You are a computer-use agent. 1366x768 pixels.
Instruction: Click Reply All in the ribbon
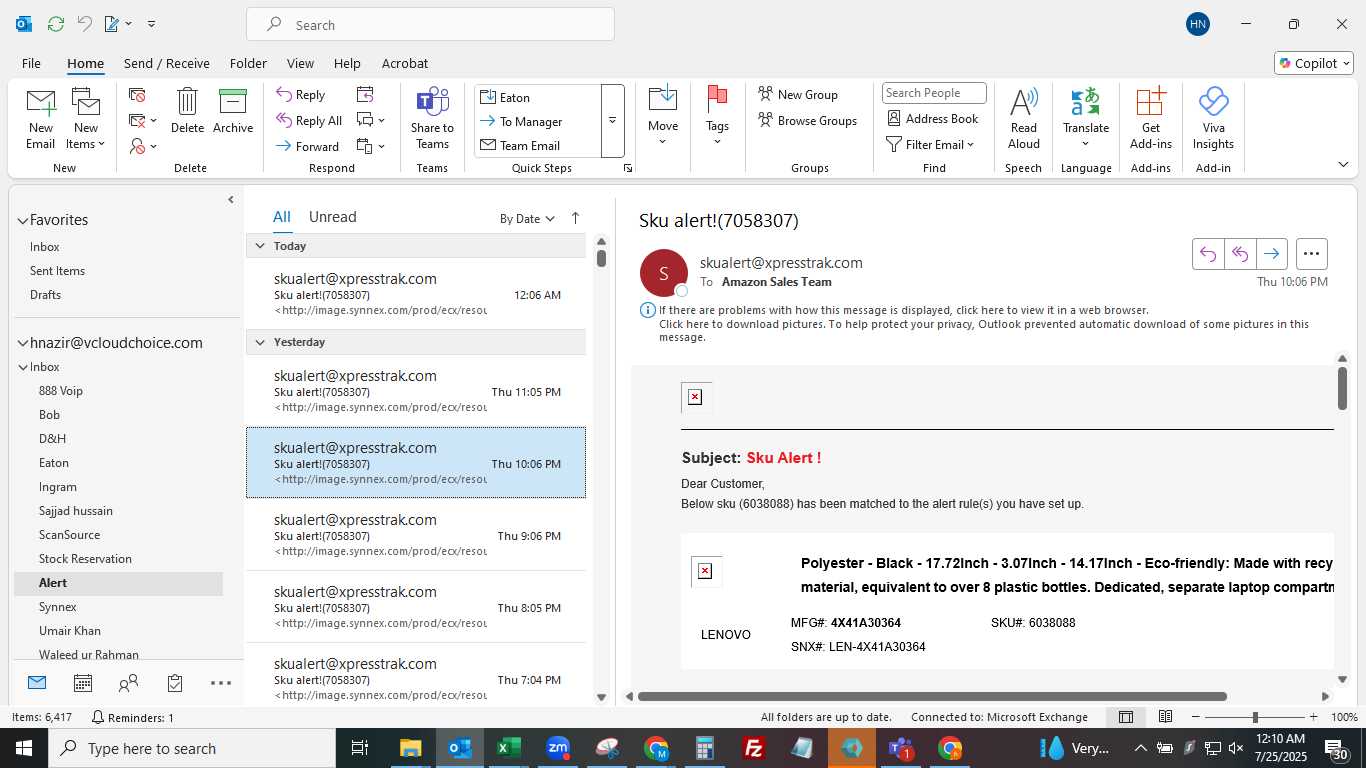[x=309, y=121]
